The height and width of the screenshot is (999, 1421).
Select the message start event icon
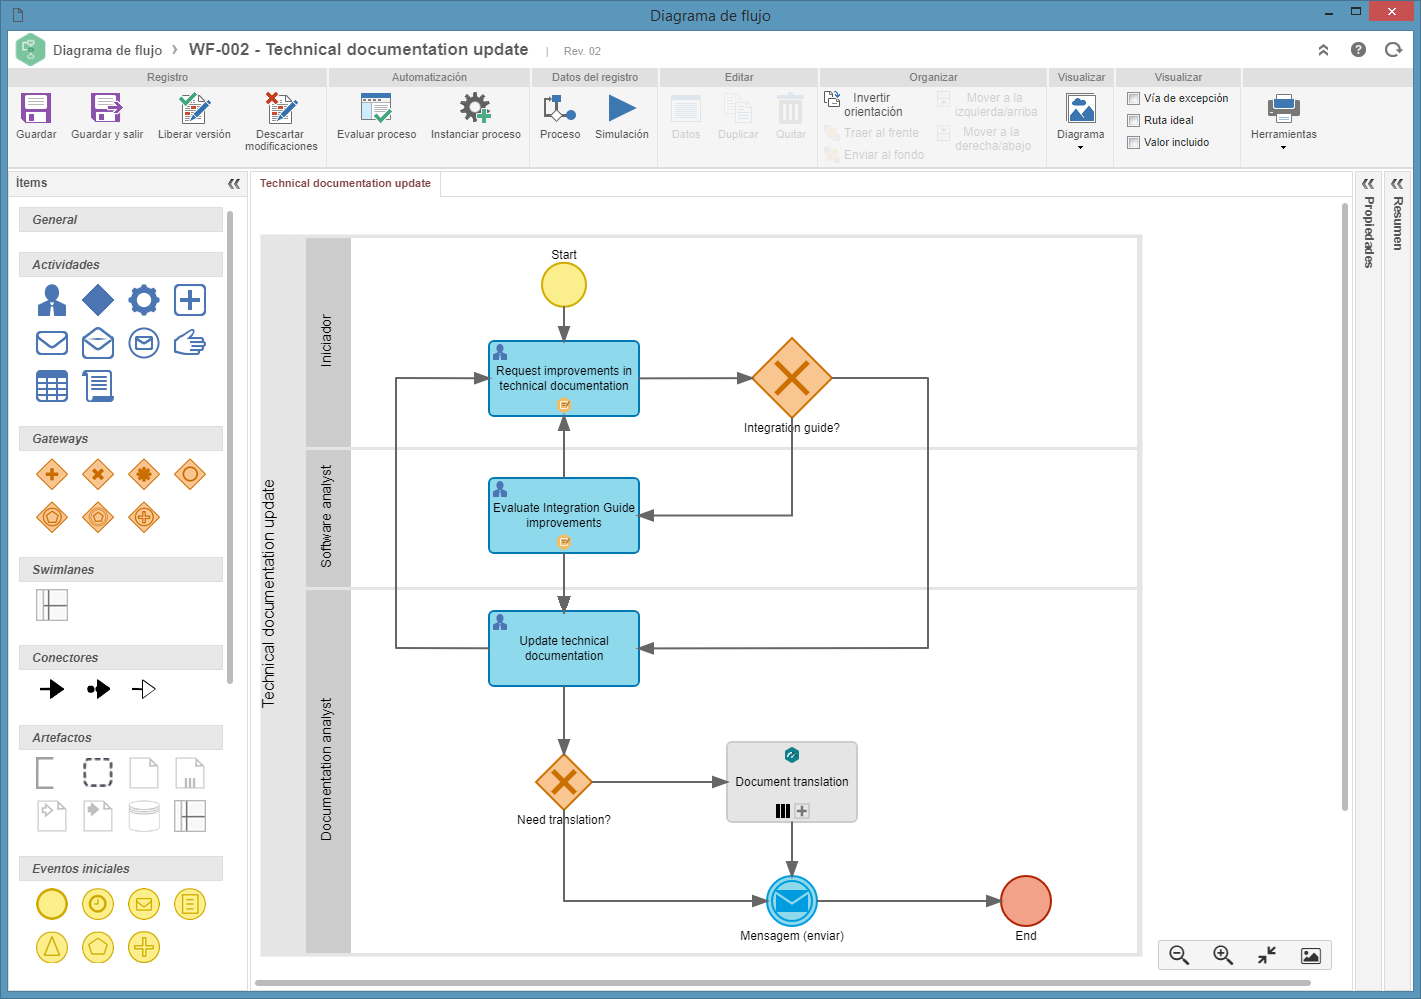point(144,904)
